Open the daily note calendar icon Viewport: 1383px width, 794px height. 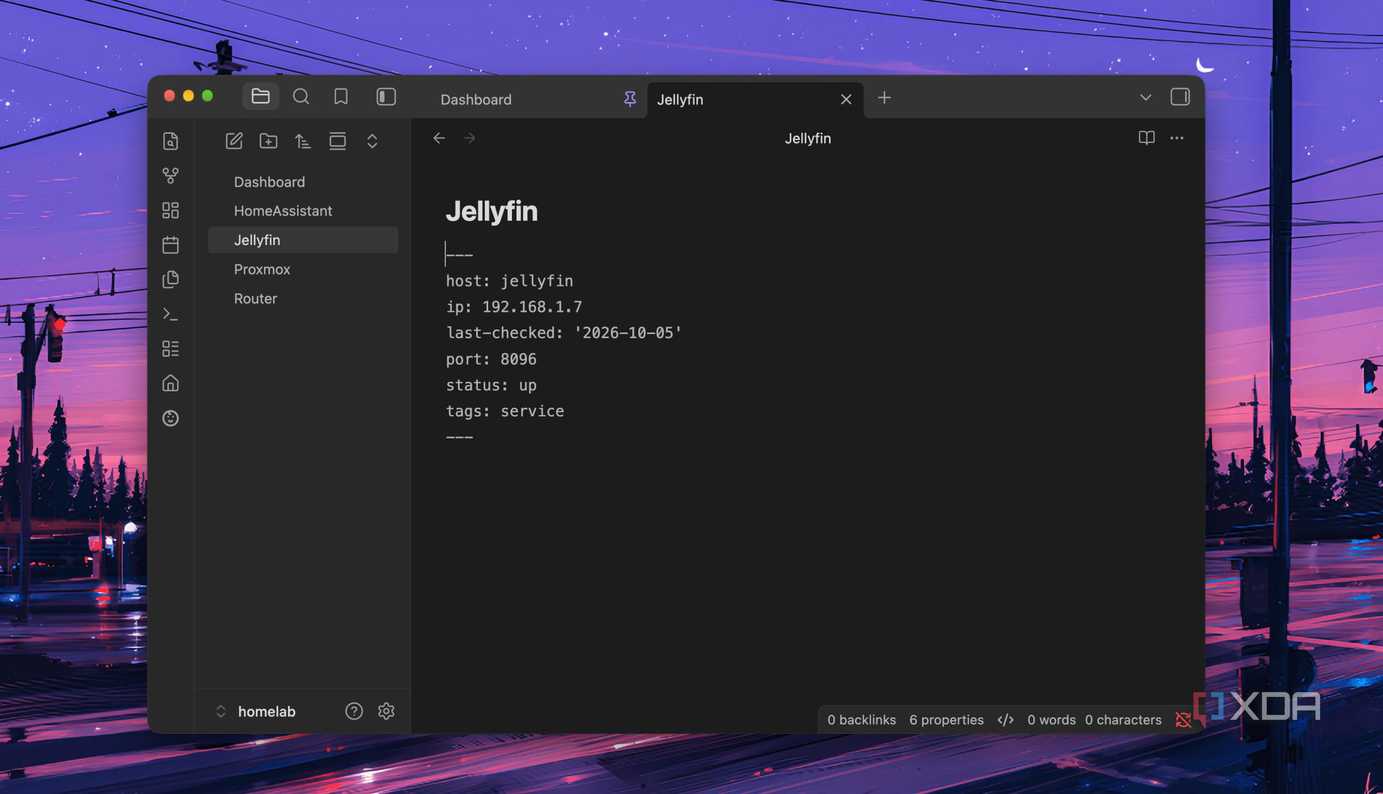[x=171, y=245]
